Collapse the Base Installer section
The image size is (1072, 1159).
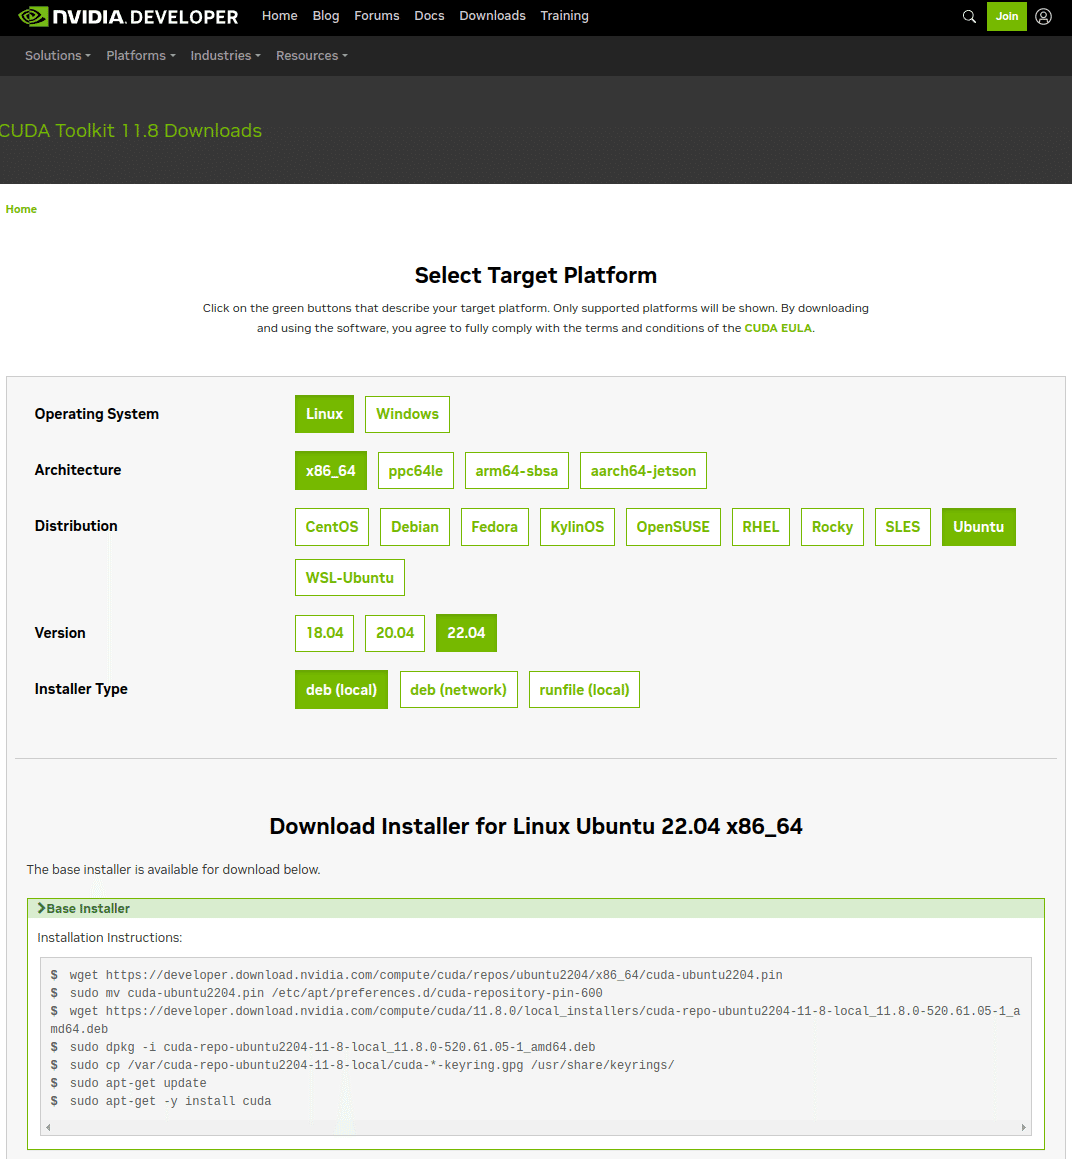536,908
